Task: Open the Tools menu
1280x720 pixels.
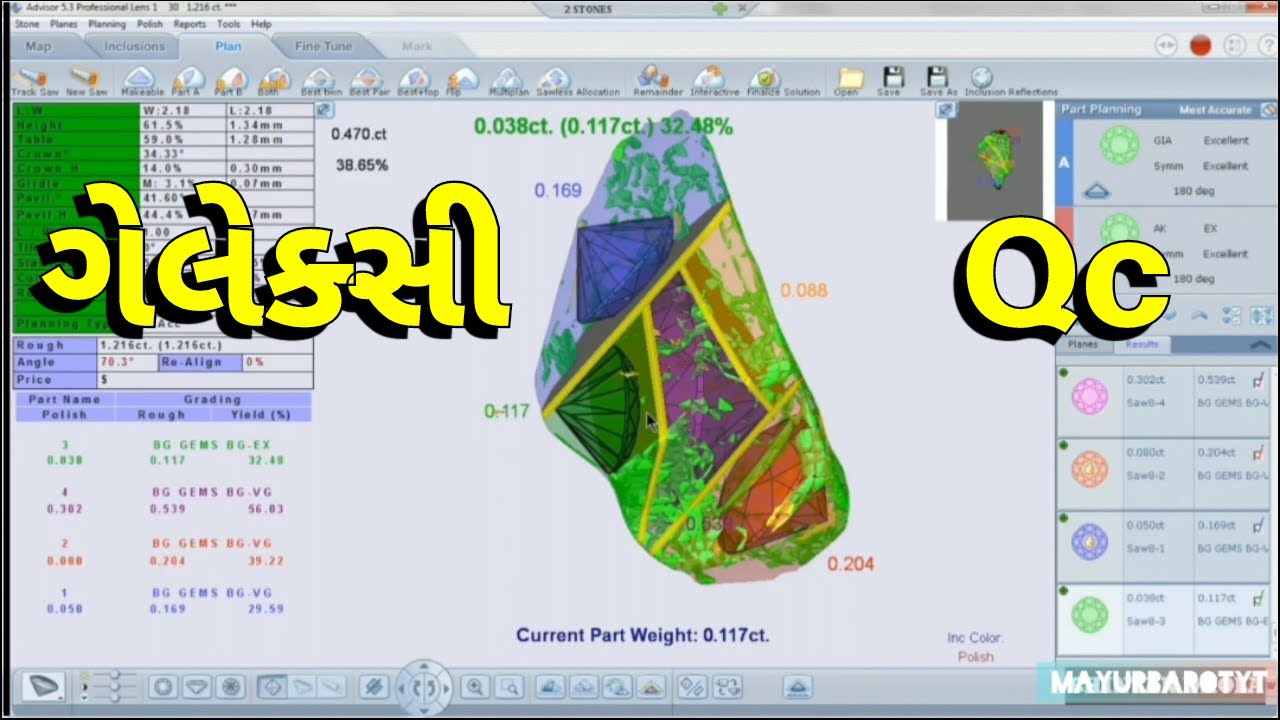Action: tap(229, 24)
